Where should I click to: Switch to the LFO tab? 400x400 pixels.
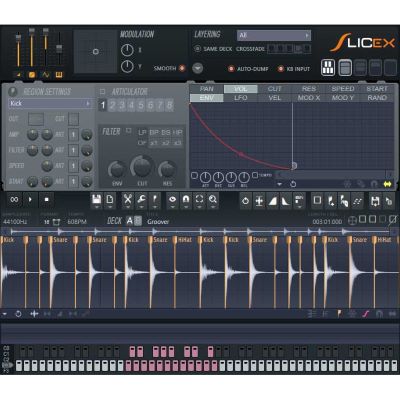(241, 98)
